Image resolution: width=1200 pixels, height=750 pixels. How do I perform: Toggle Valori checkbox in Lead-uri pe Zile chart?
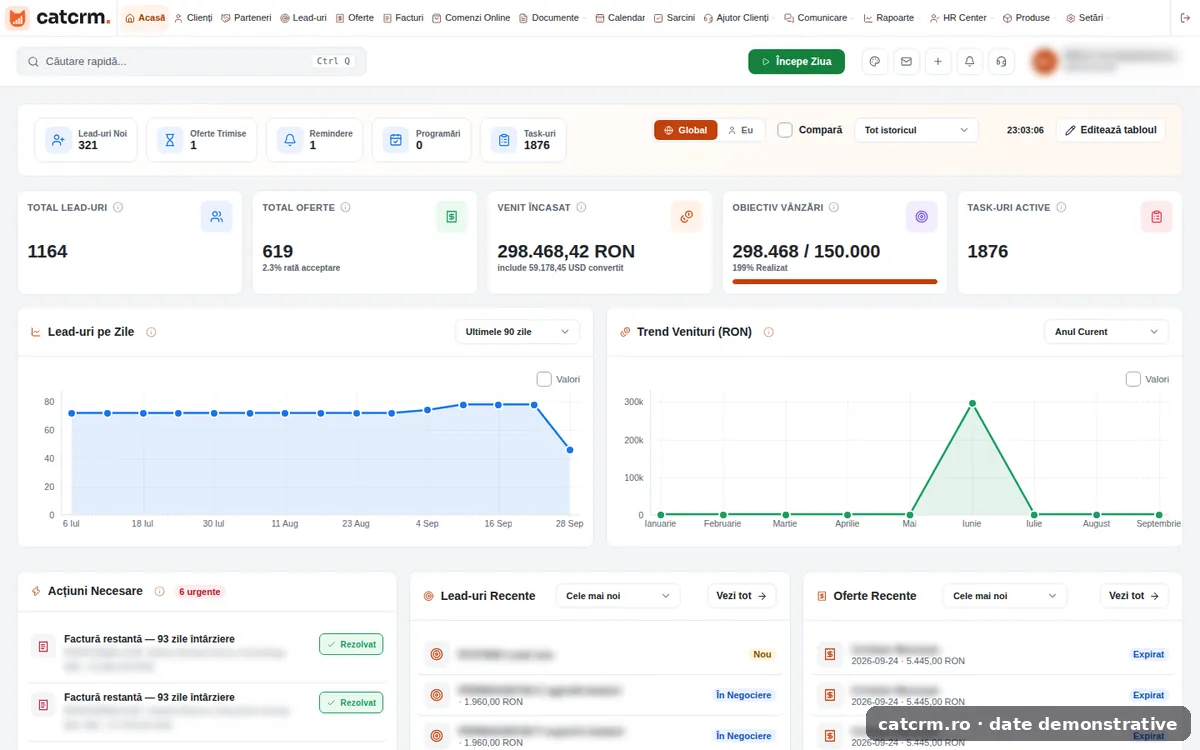(x=544, y=379)
